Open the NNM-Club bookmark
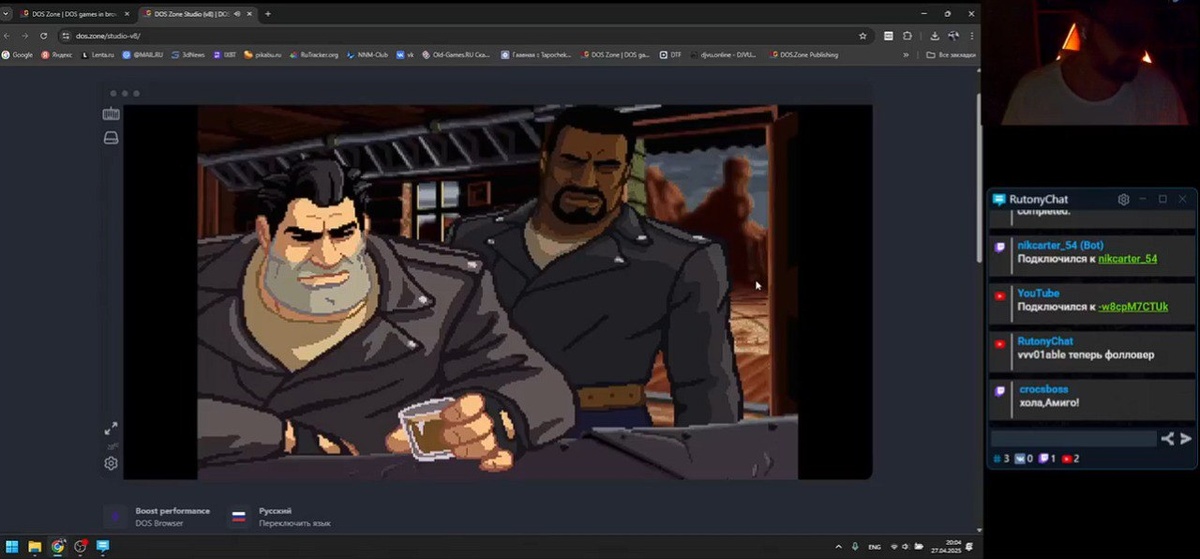The height and width of the screenshot is (559, 1200). point(369,55)
